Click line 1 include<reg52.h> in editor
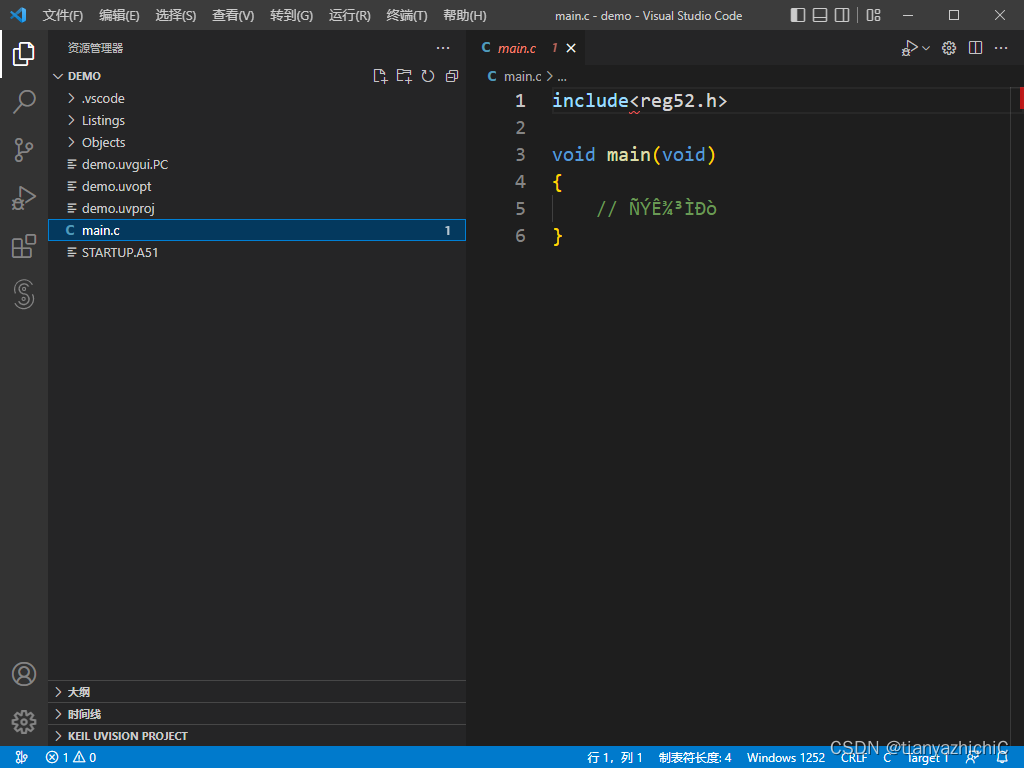The height and width of the screenshot is (768, 1024). [639, 101]
